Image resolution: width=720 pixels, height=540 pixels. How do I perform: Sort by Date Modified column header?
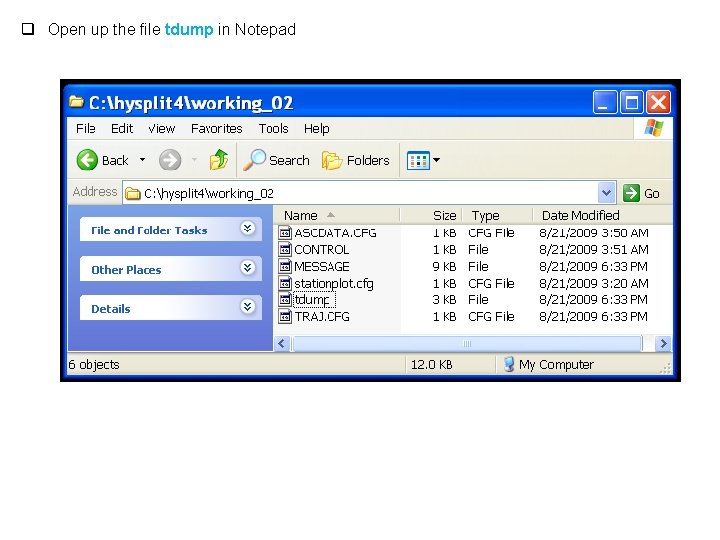click(x=602, y=215)
